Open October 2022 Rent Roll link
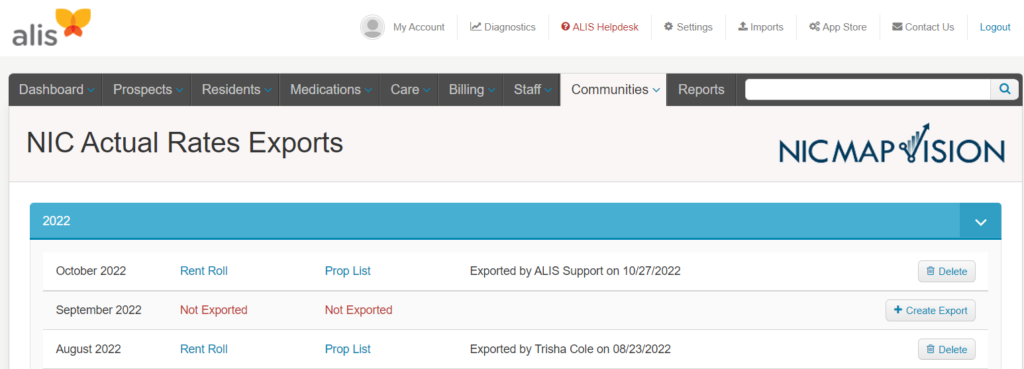The height and width of the screenshot is (369, 1024). [204, 271]
